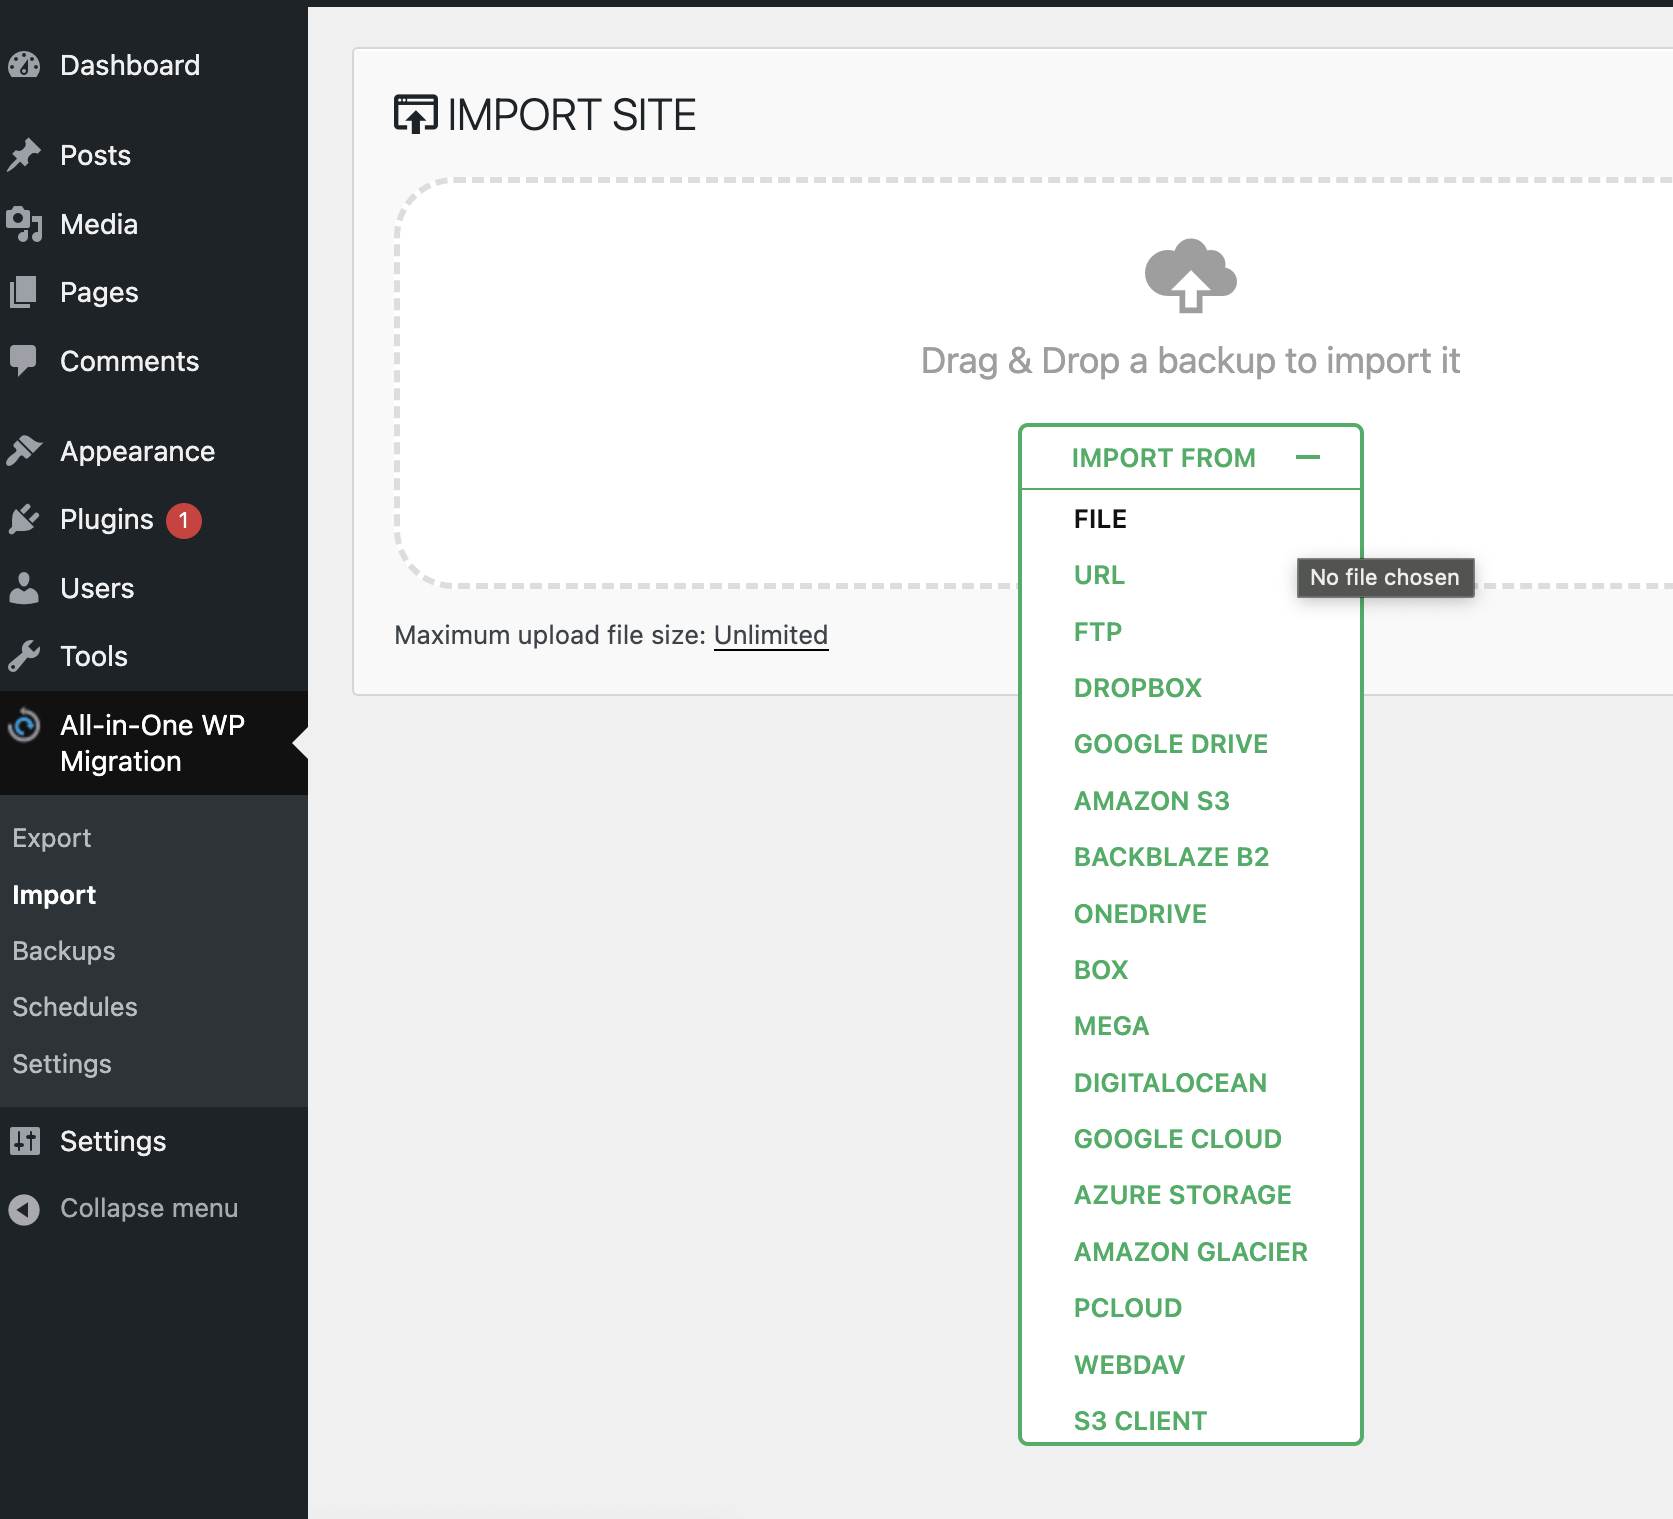Select Dropbox from the import list
Image resolution: width=1673 pixels, height=1519 pixels.
pyautogui.click(x=1137, y=688)
